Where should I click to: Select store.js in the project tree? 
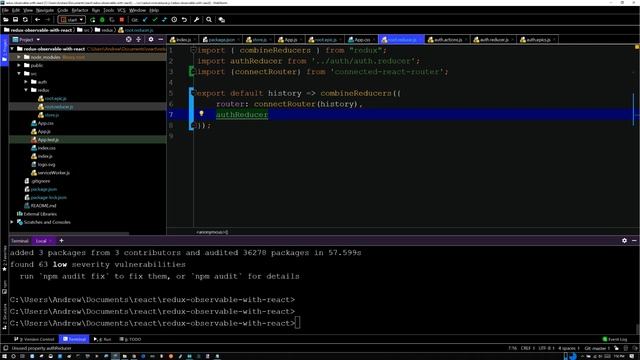click(x=51, y=115)
